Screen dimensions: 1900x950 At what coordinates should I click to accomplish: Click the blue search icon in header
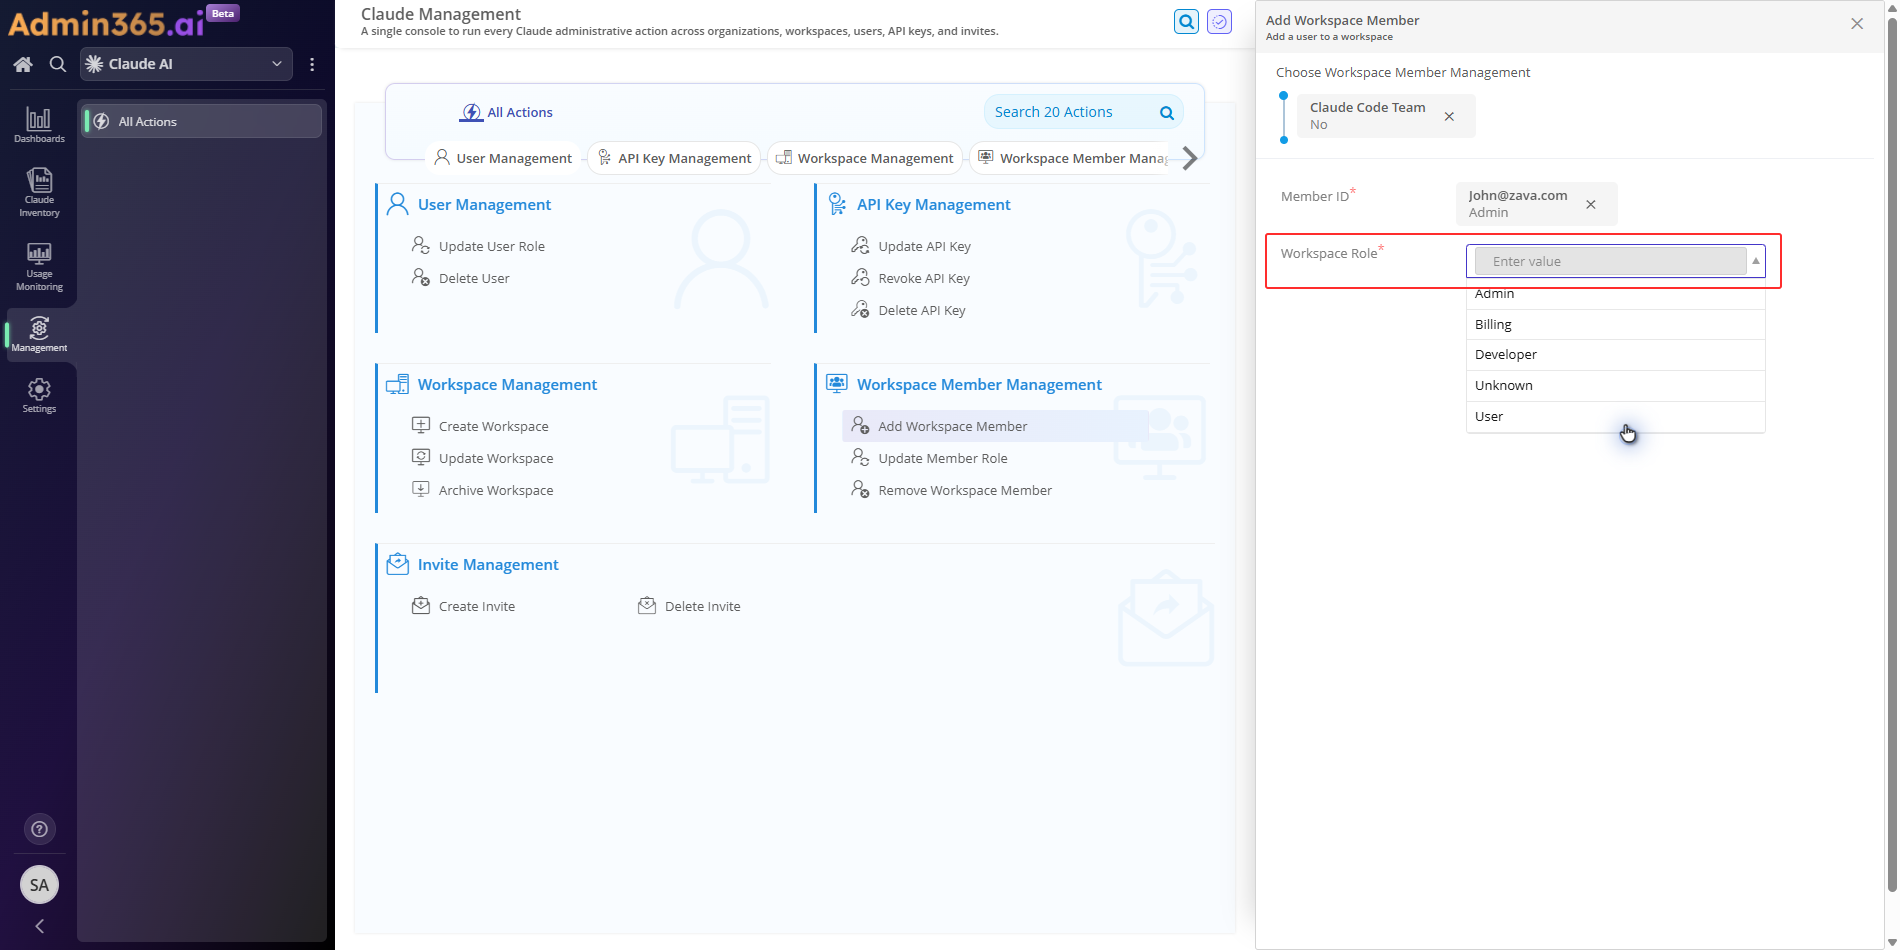[x=1186, y=21]
